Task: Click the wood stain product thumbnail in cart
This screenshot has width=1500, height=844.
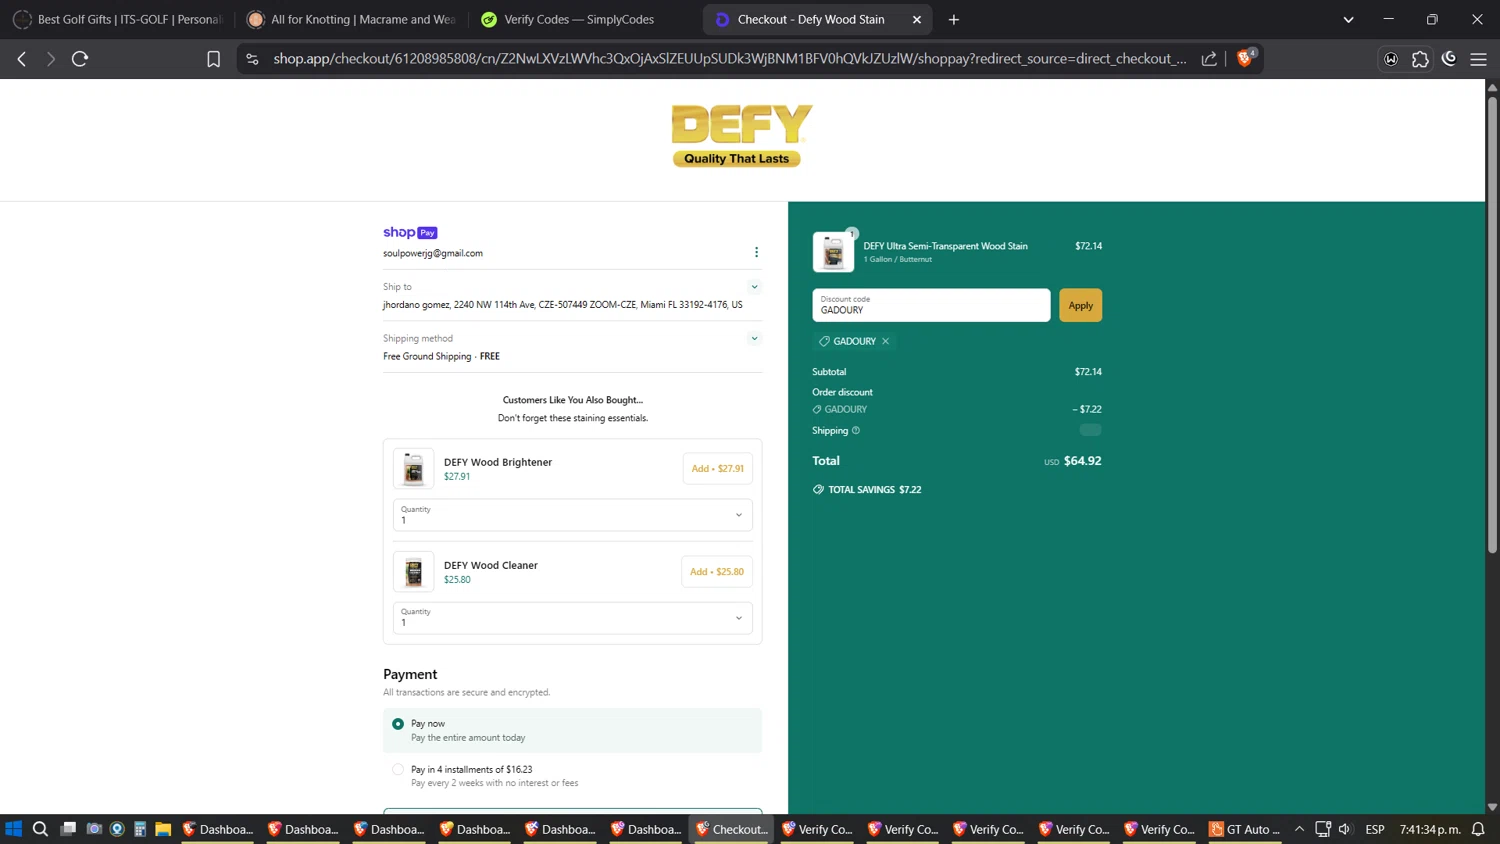Action: (x=833, y=252)
